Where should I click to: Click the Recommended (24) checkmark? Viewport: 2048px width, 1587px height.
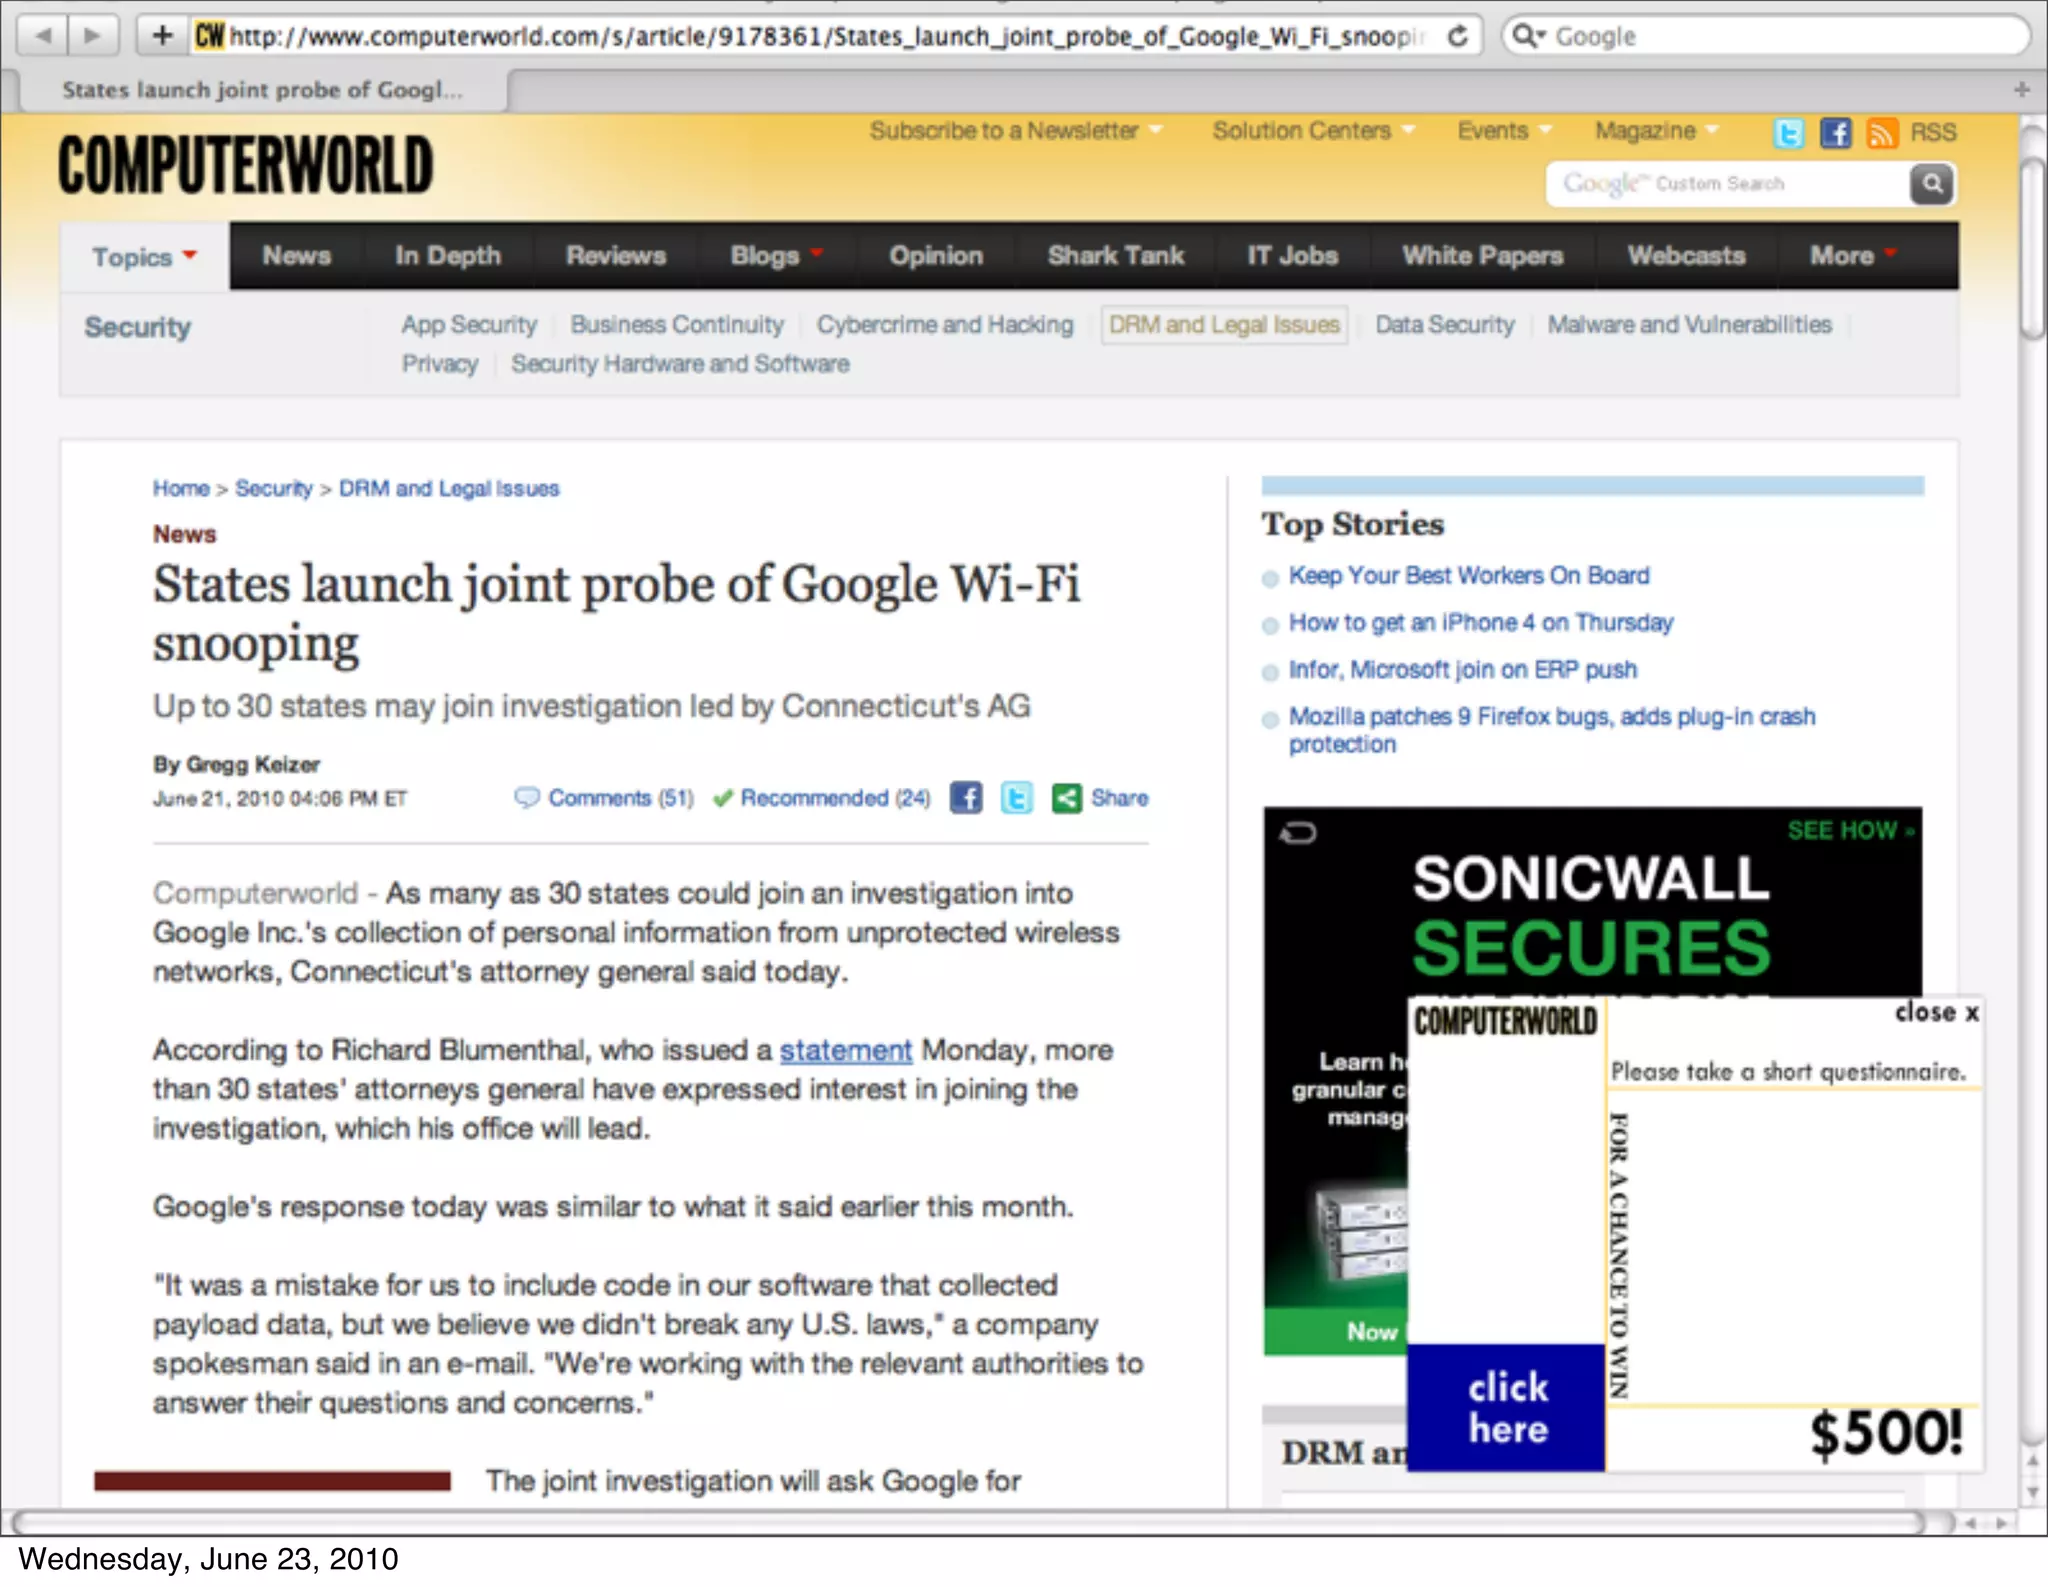[x=723, y=798]
